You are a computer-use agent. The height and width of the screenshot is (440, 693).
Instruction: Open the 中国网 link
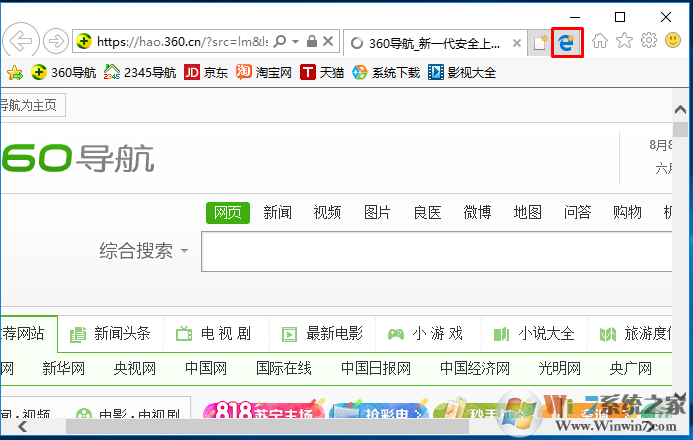pos(206,368)
